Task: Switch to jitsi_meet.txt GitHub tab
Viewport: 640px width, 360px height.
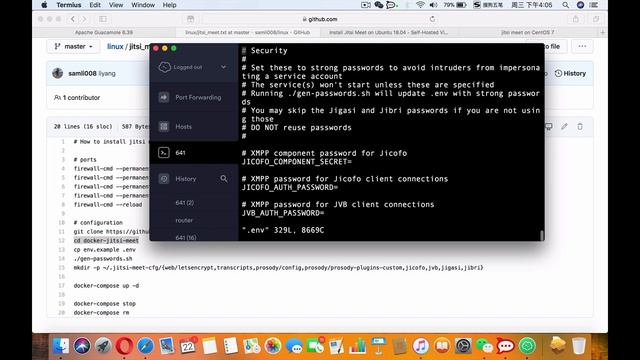Action: pyautogui.click(x=247, y=32)
